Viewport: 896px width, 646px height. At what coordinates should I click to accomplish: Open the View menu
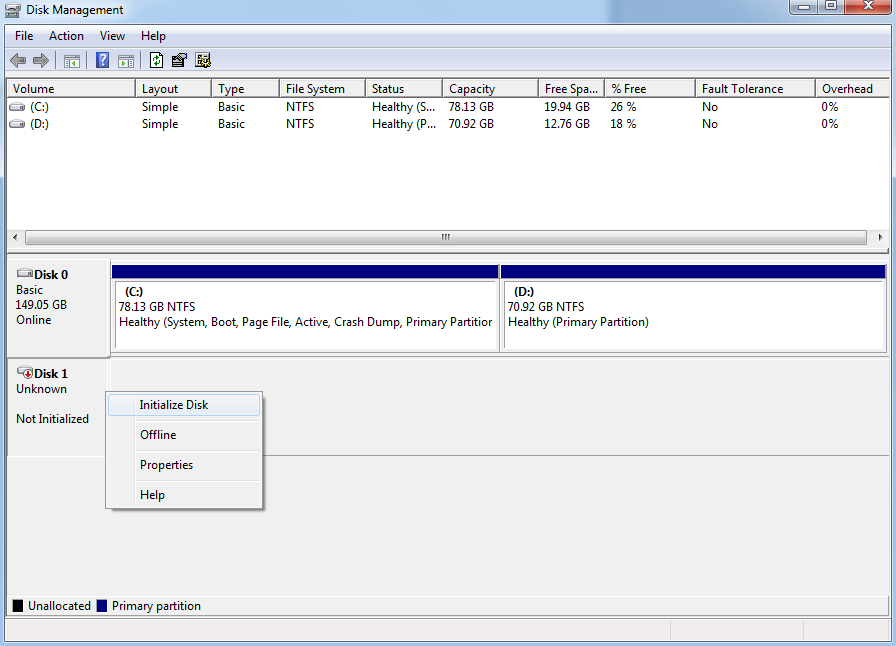pos(112,36)
